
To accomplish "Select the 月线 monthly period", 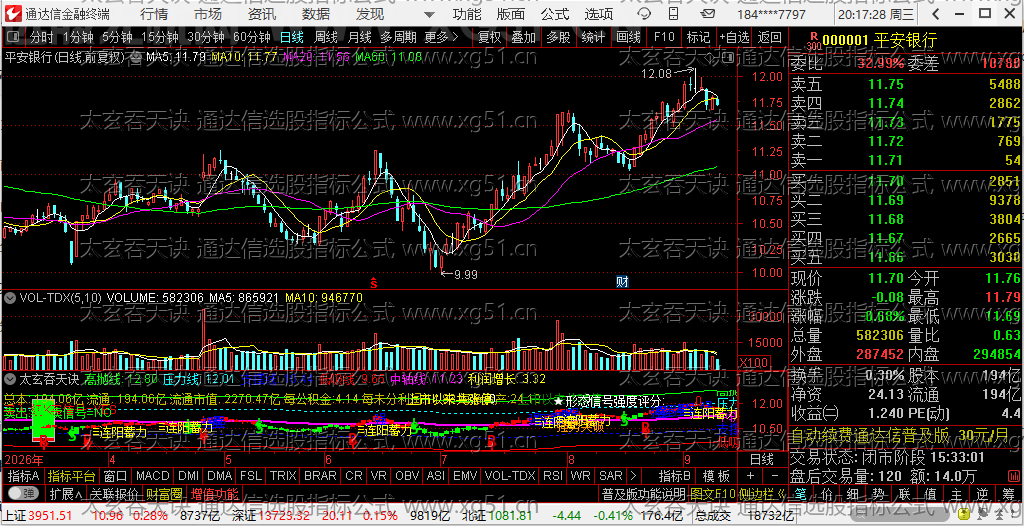I will [x=359, y=37].
